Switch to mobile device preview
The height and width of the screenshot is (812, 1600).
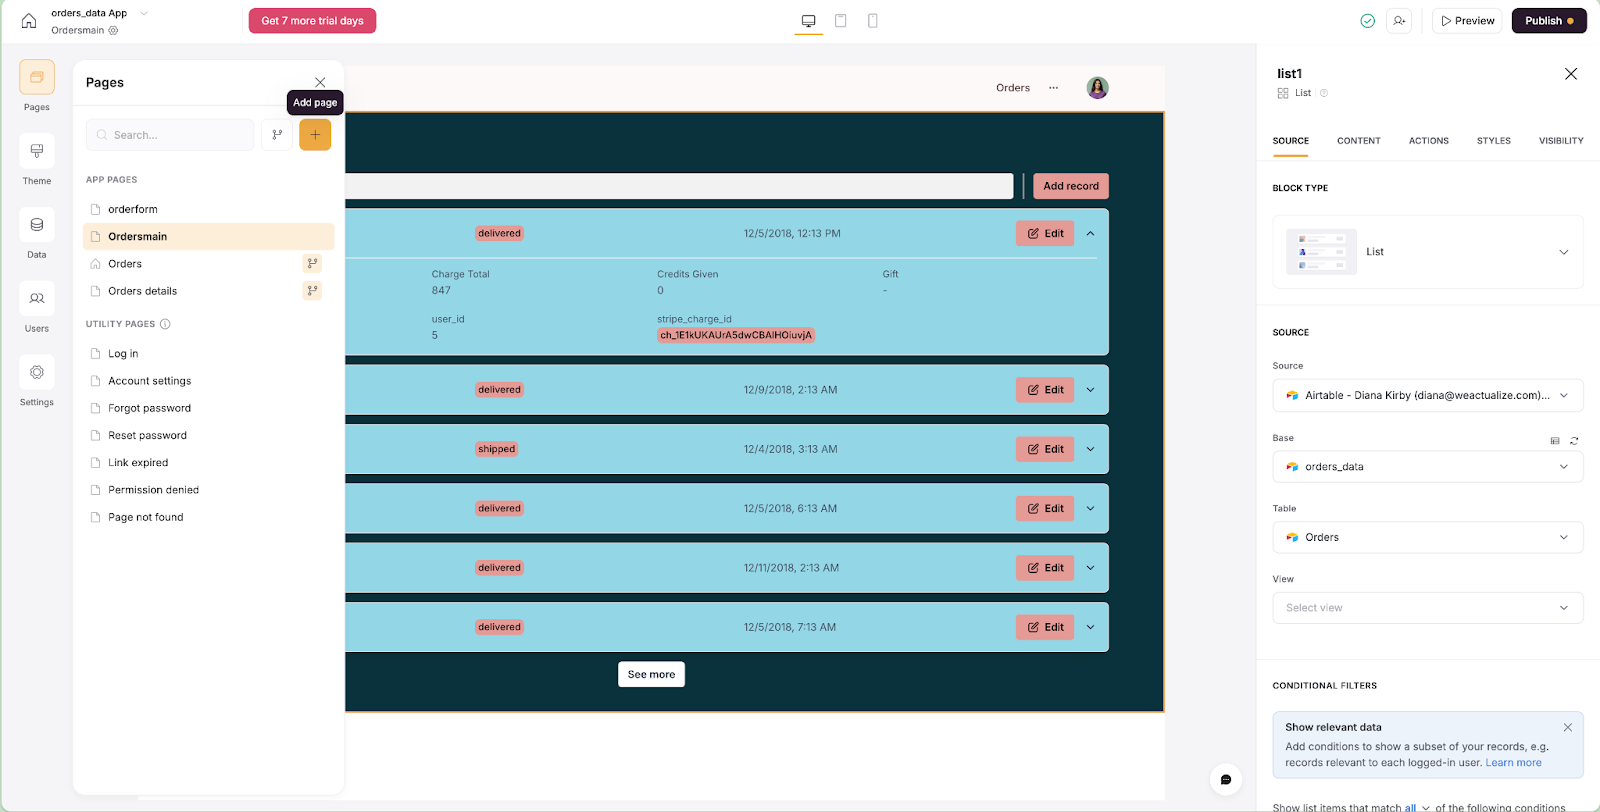tap(873, 21)
